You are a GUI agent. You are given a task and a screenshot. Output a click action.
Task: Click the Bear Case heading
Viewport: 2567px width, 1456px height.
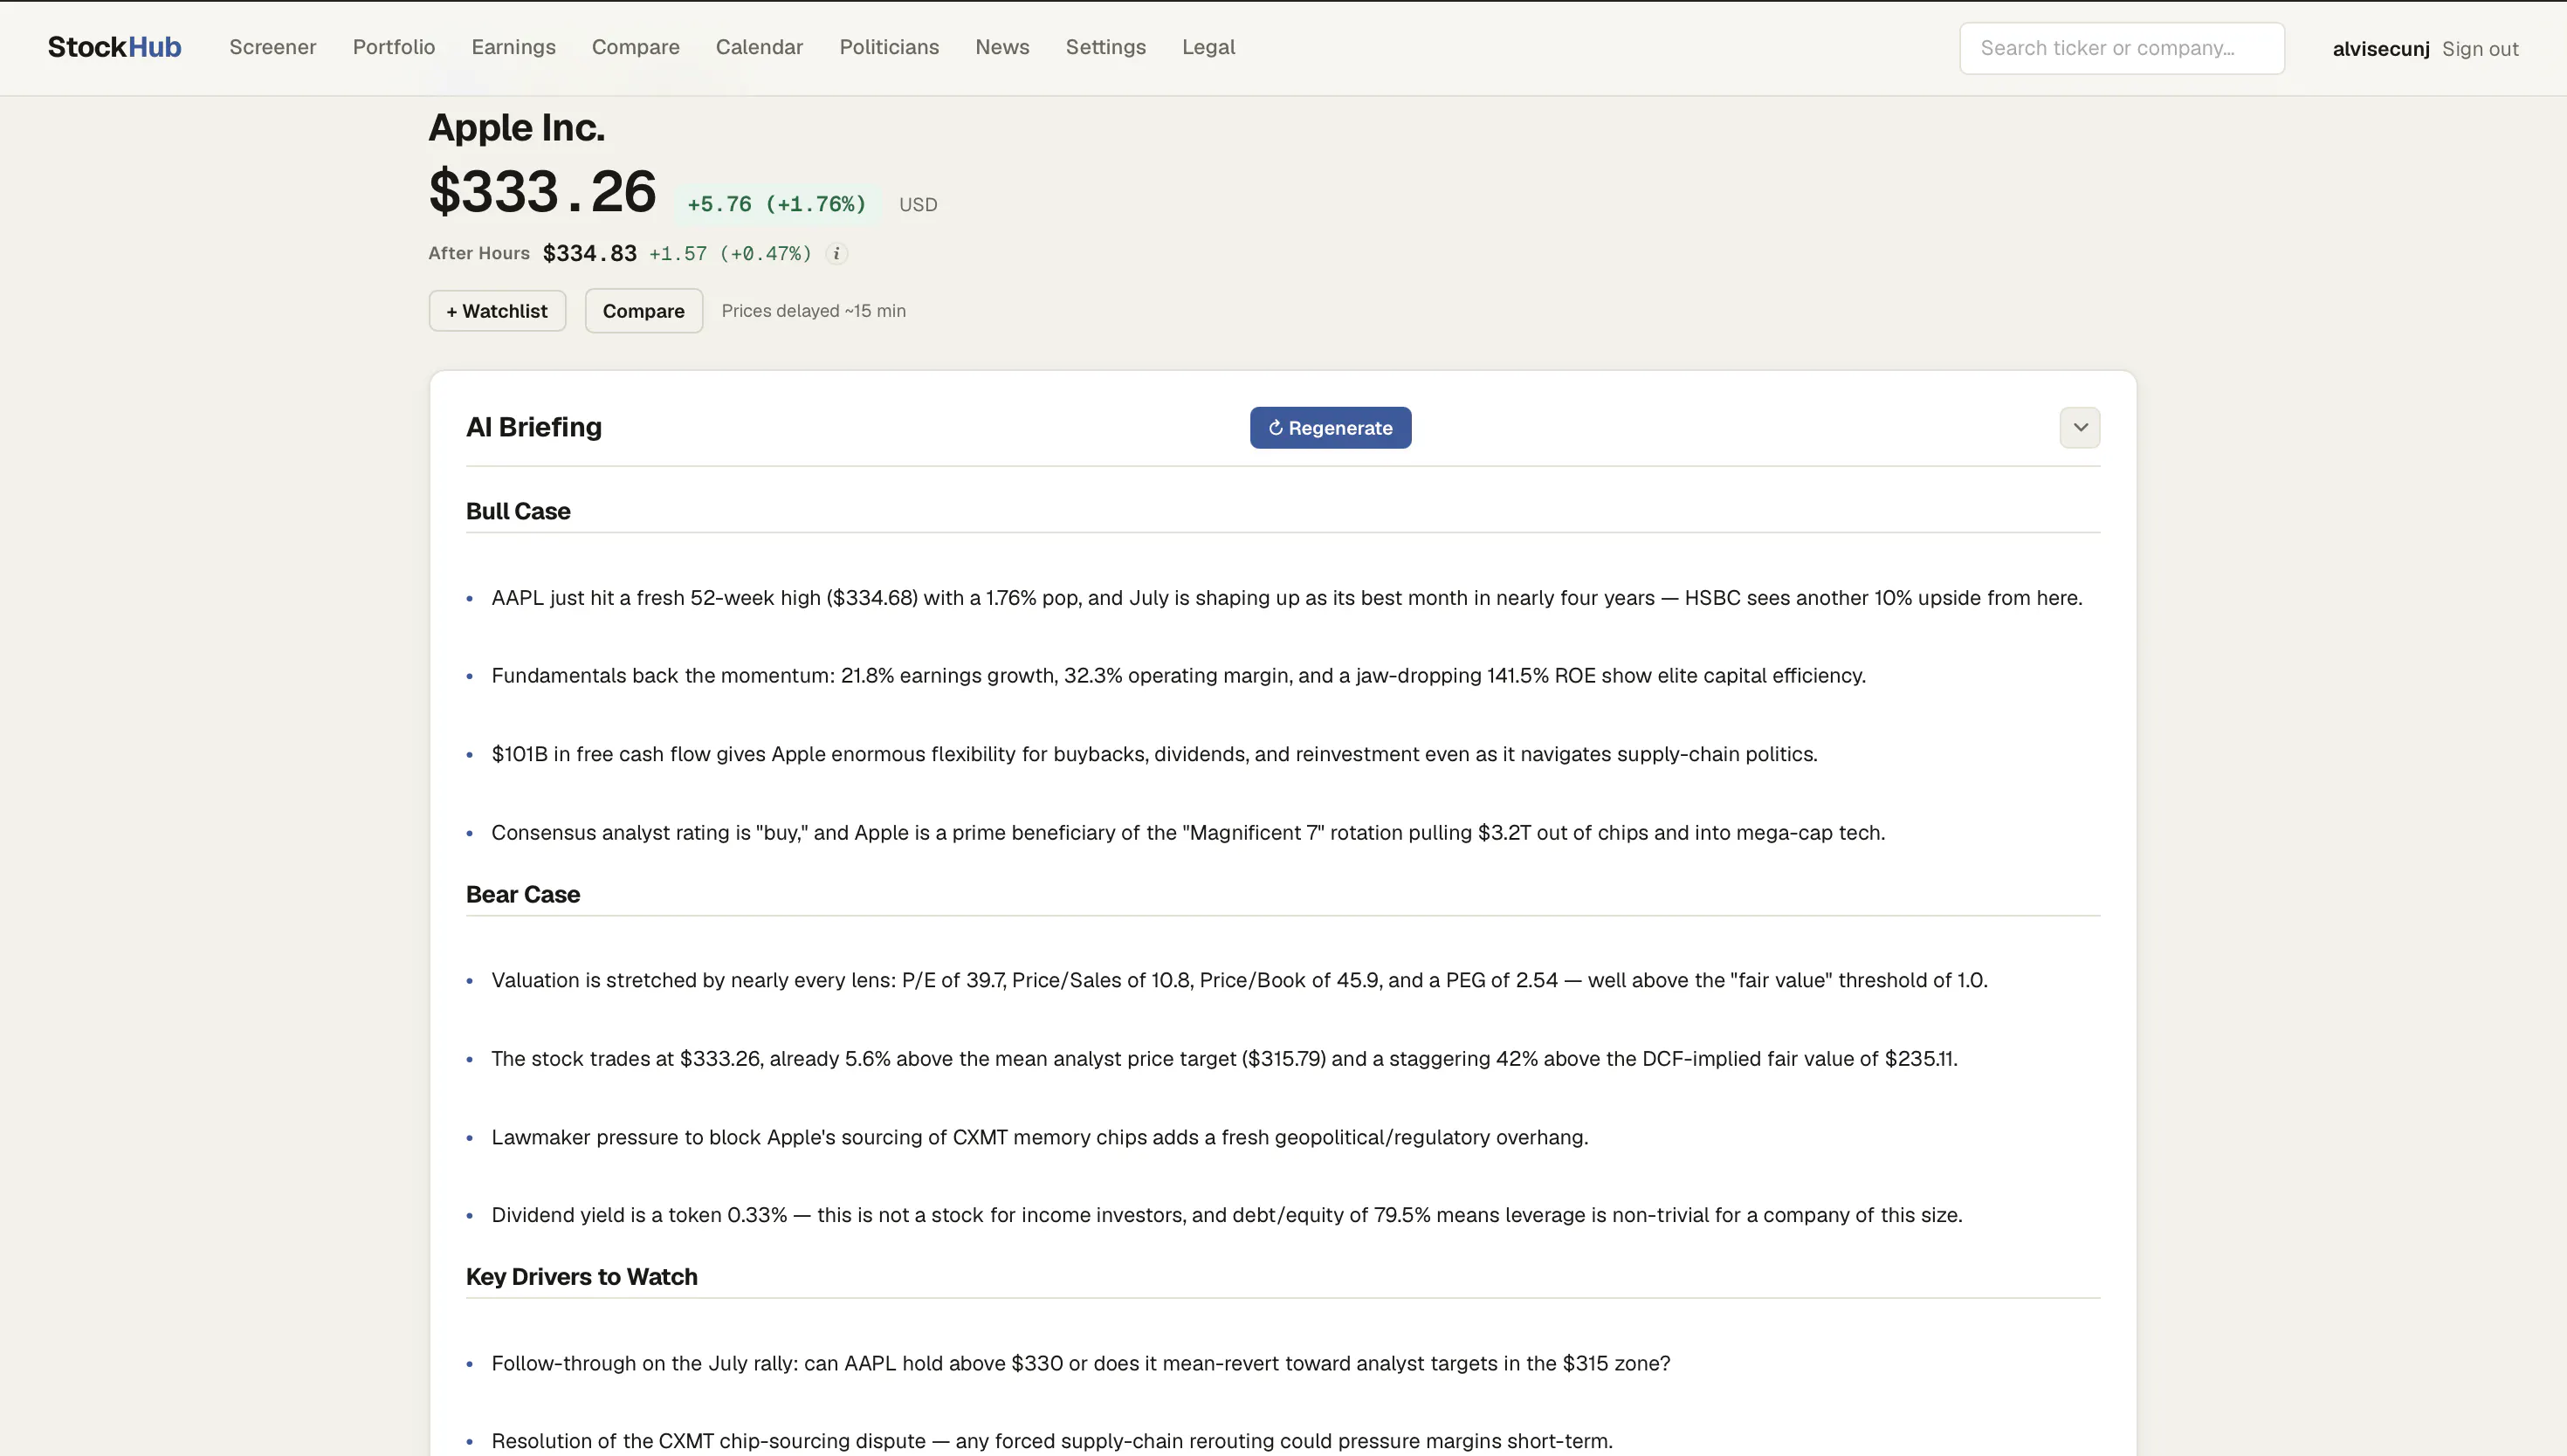tap(522, 894)
